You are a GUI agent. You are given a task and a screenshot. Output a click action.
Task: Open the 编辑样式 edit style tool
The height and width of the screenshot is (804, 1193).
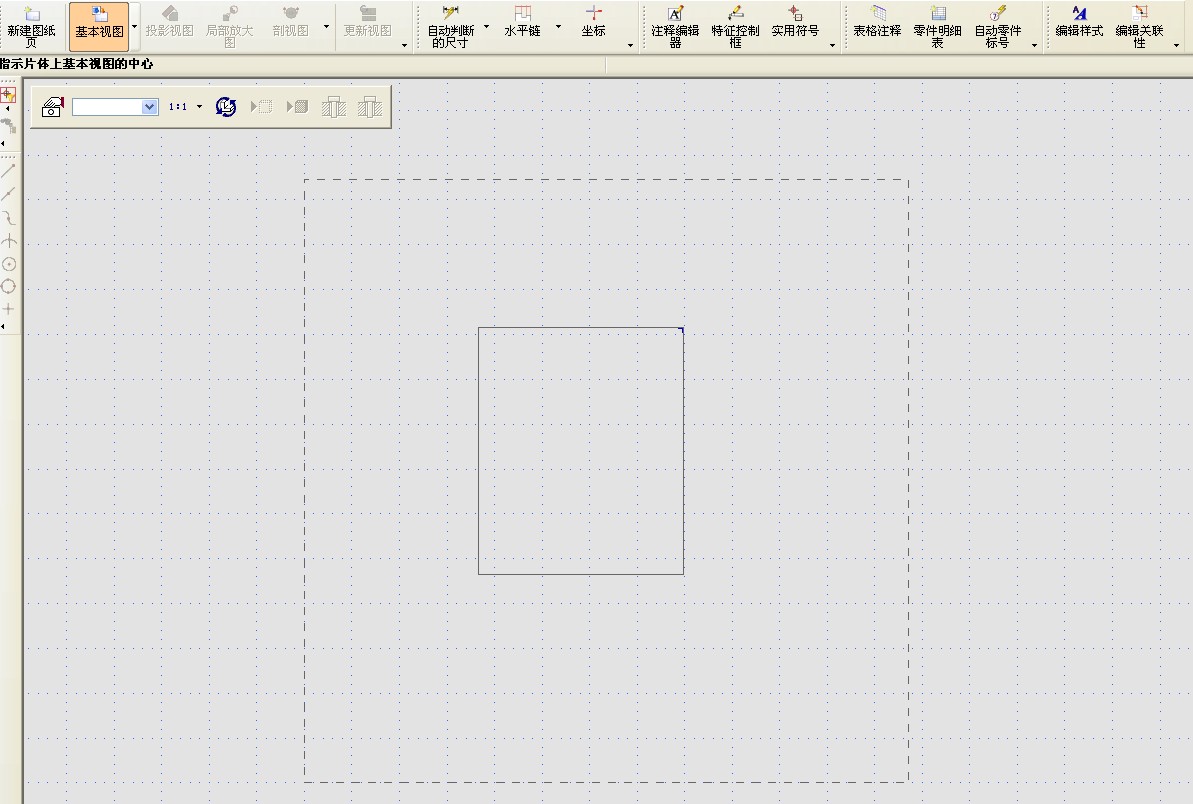[1079, 26]
